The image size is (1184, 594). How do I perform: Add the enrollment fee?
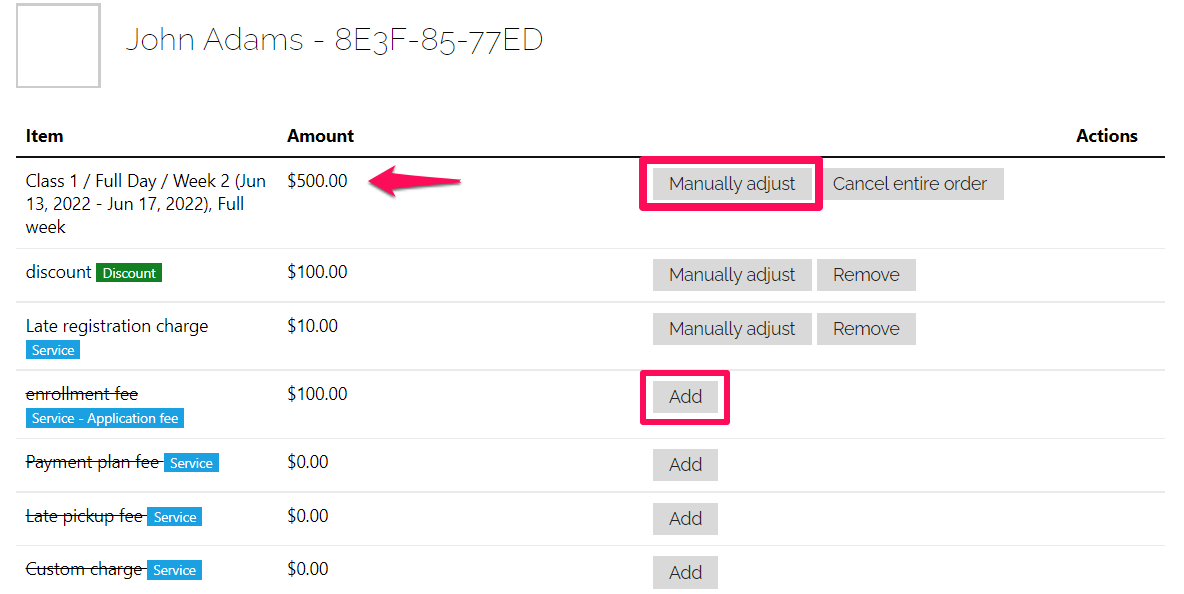(x=685, y=397)
